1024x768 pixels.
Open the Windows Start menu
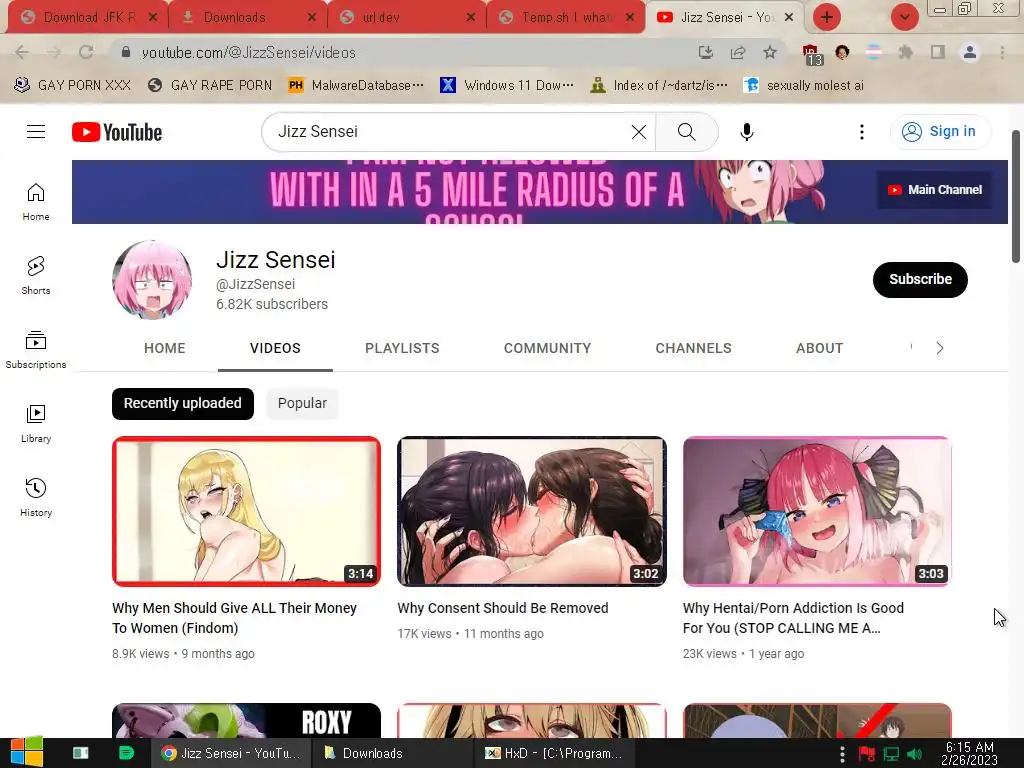point(27,752)
